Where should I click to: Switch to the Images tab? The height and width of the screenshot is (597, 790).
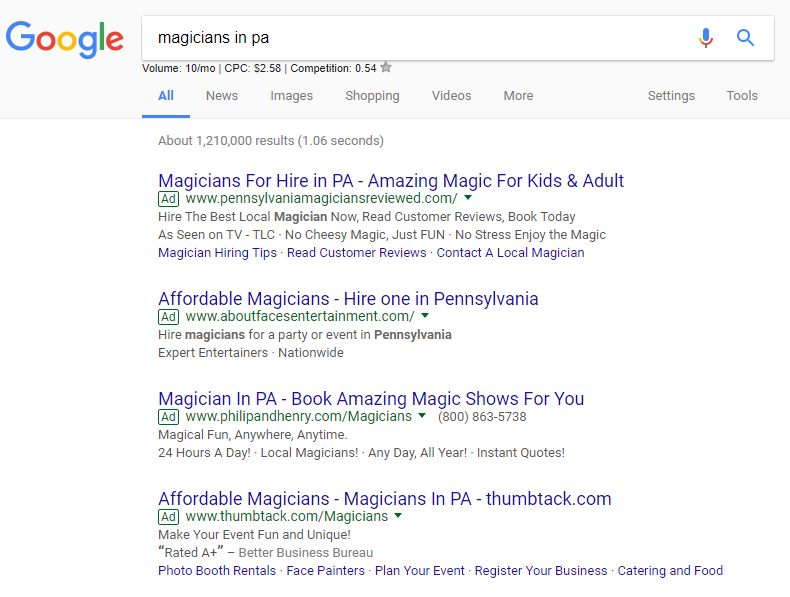291,96
